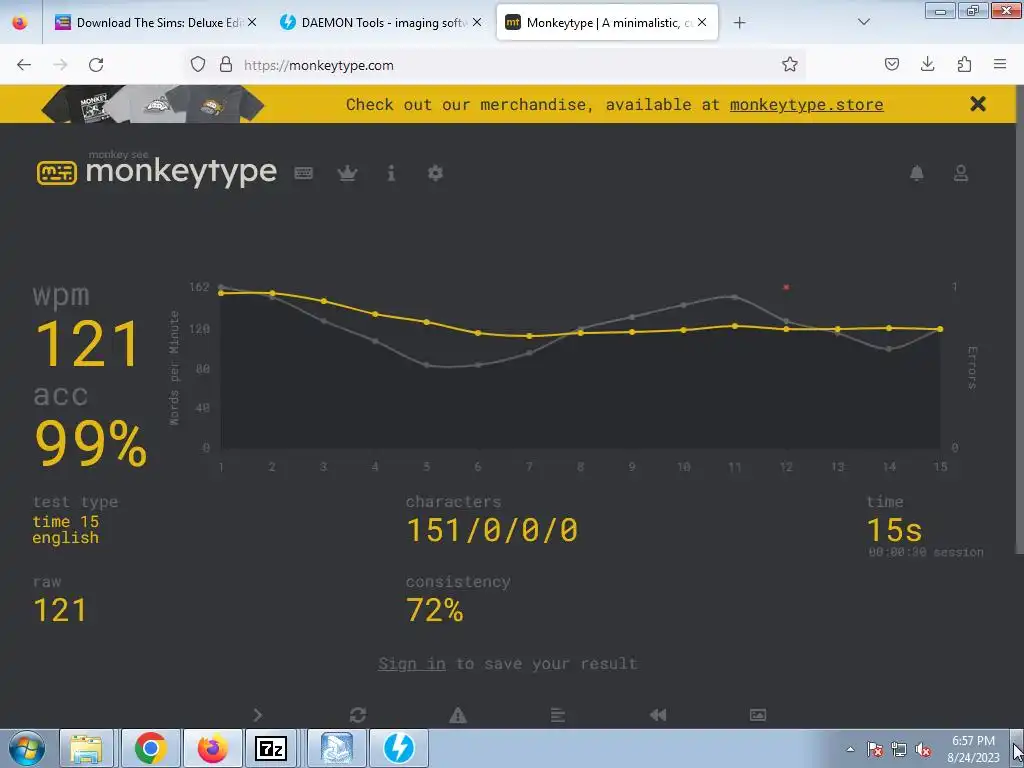
Task: Click the muted volume tray icon
Action: tap(923, 749)
